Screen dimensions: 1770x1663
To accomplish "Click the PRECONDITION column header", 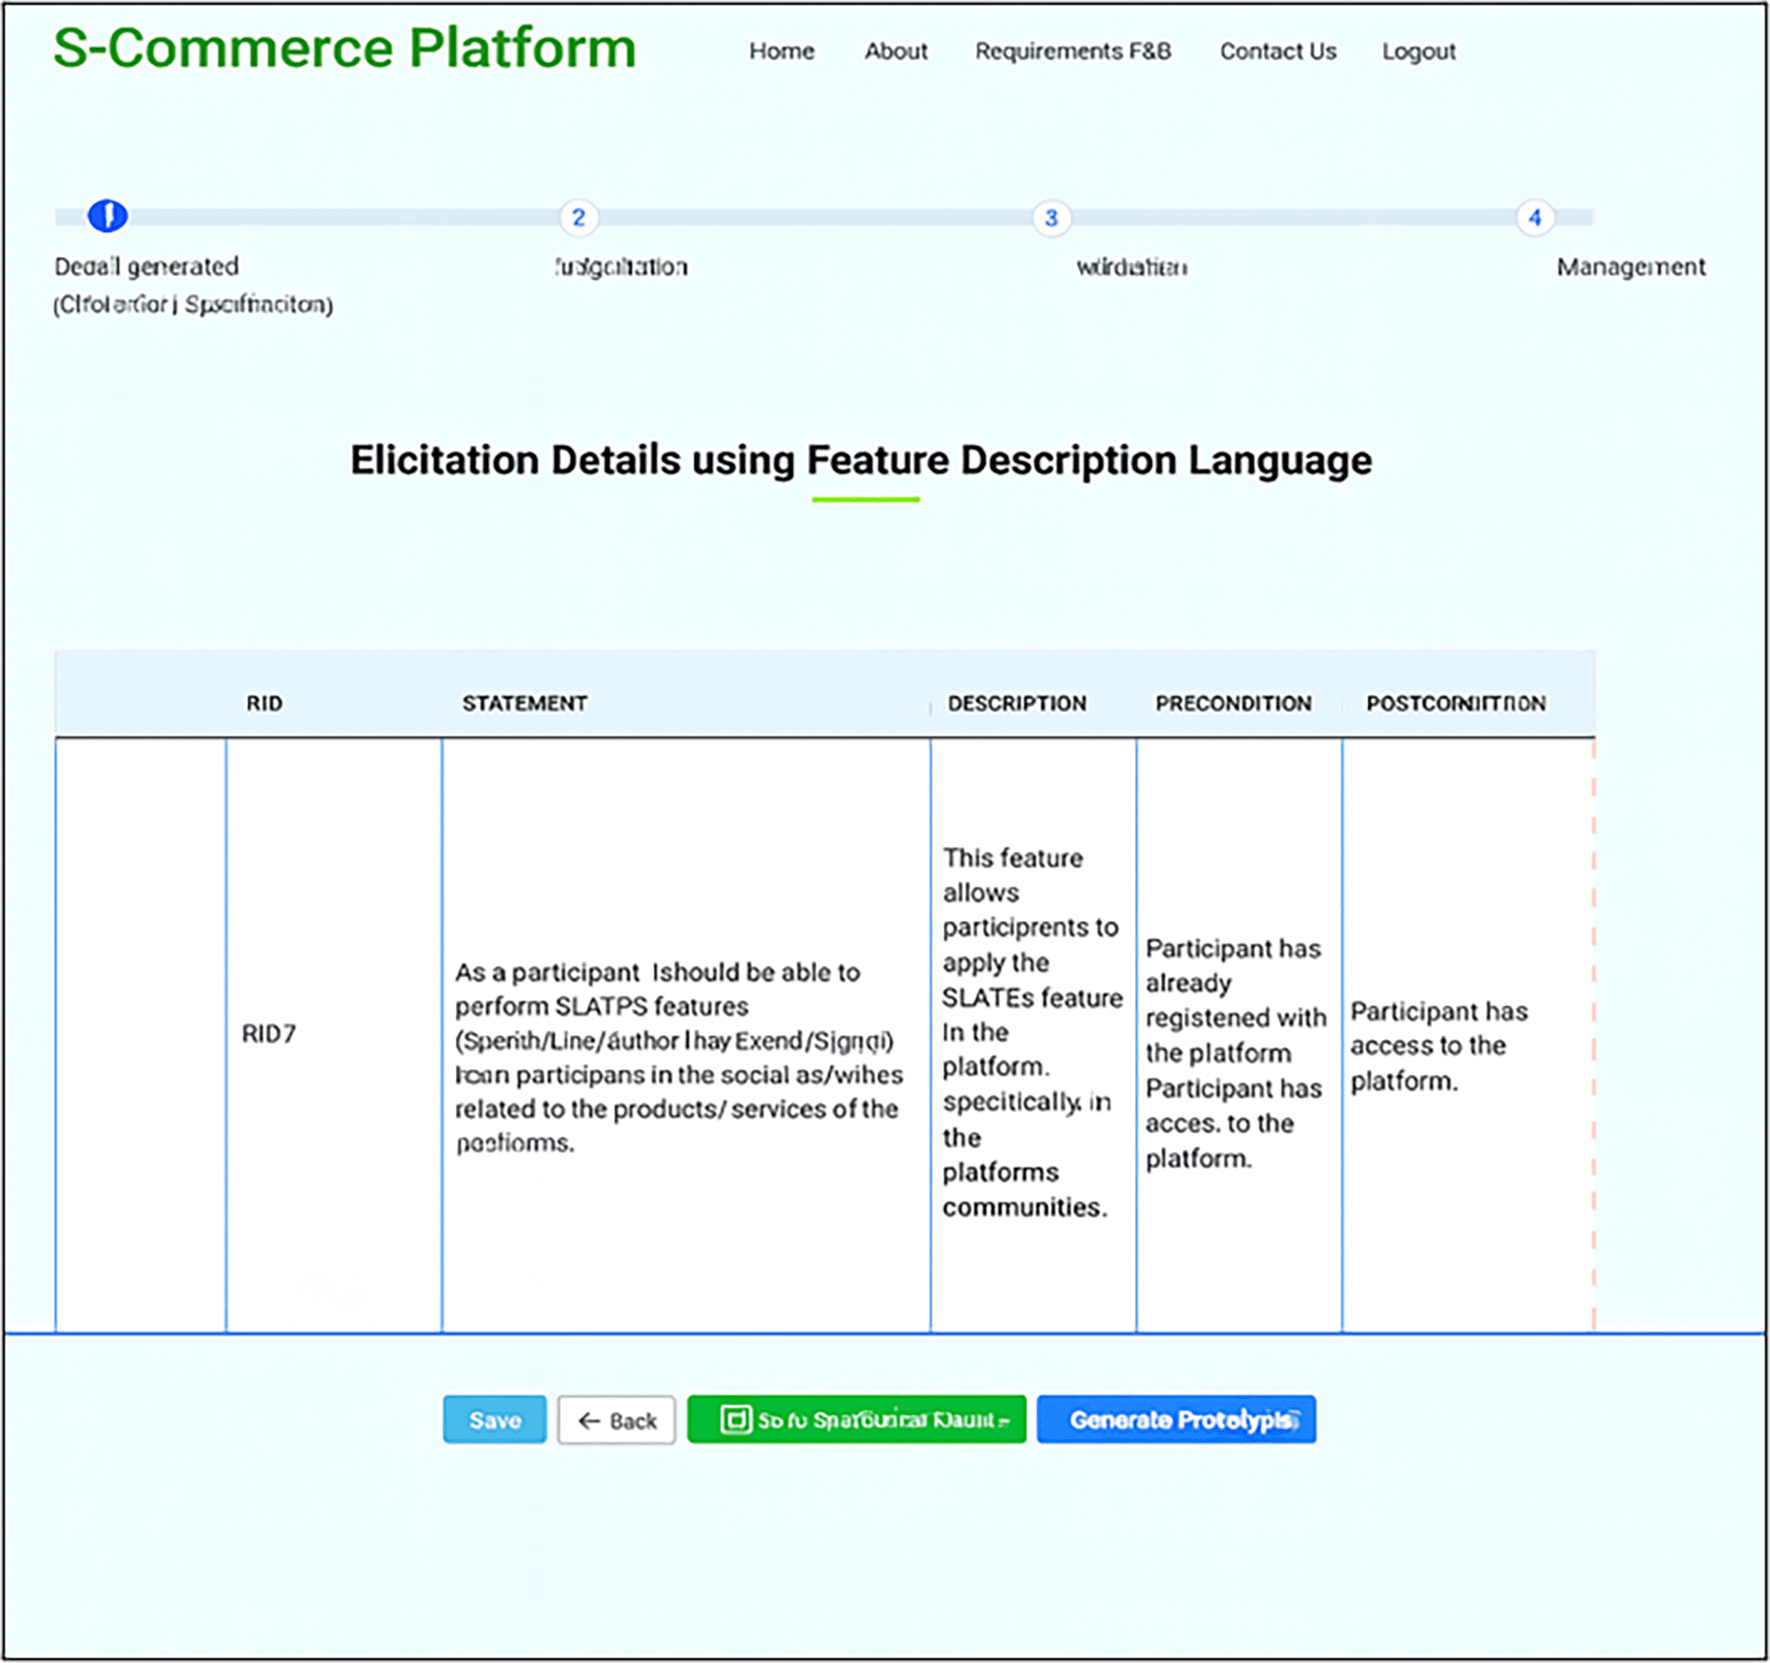I will [1232, 703].
